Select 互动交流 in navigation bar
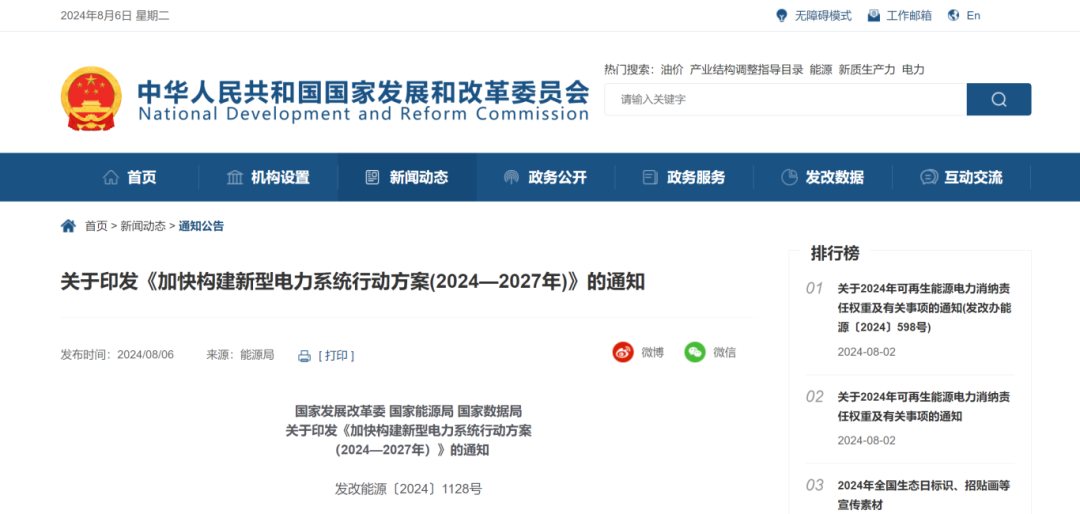The image size is (1080, 514). [961, 177]
